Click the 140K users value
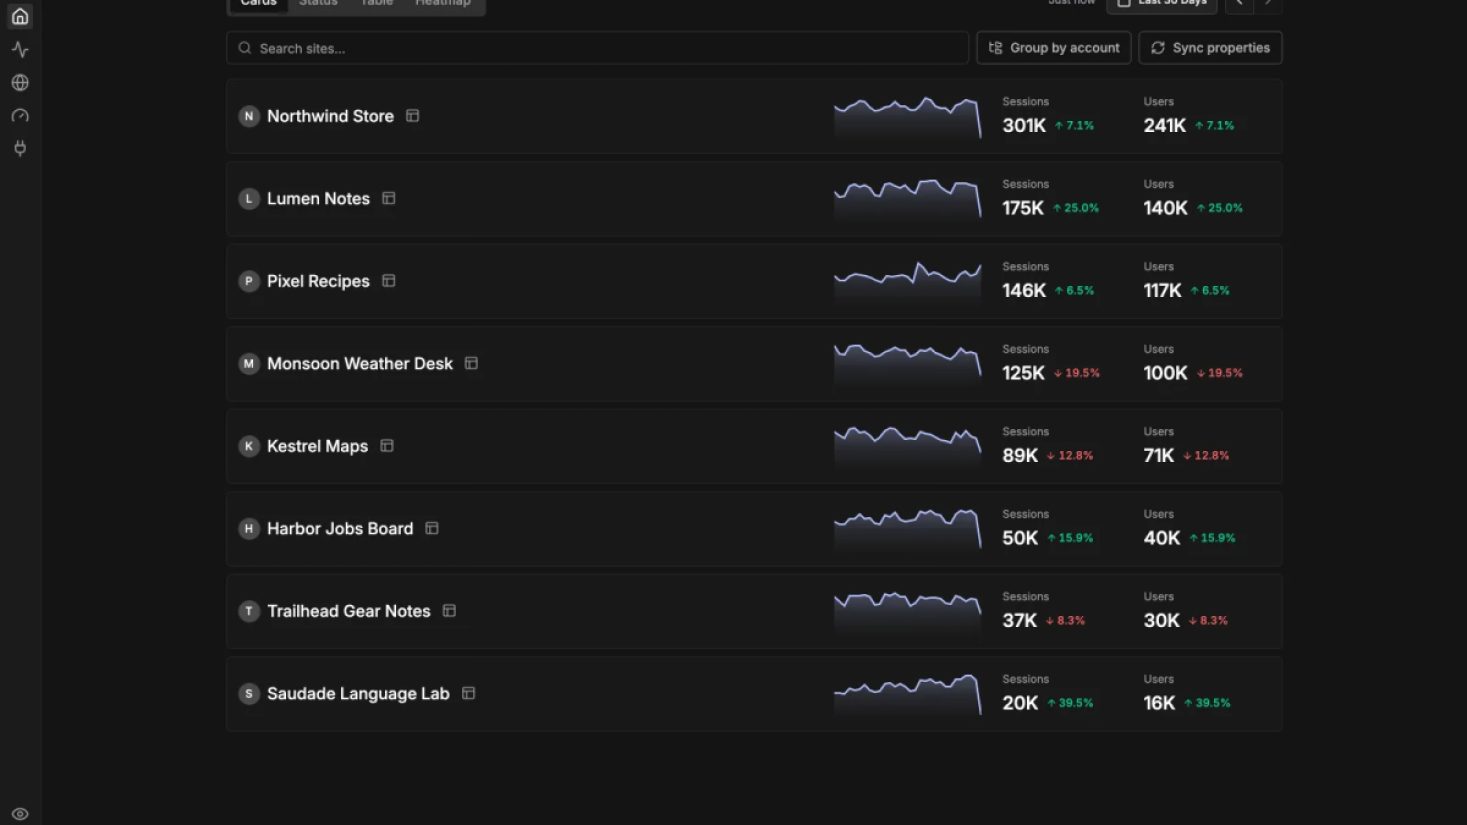The image size is (1467, 825). click(1166, 208)
